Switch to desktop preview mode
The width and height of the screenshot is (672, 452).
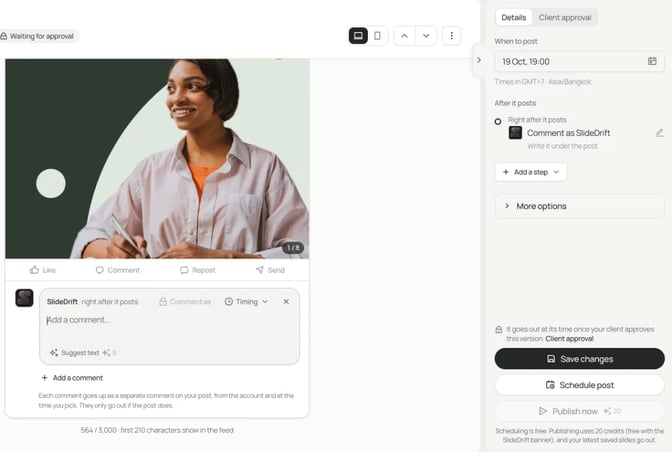click(x=358, y=36)
